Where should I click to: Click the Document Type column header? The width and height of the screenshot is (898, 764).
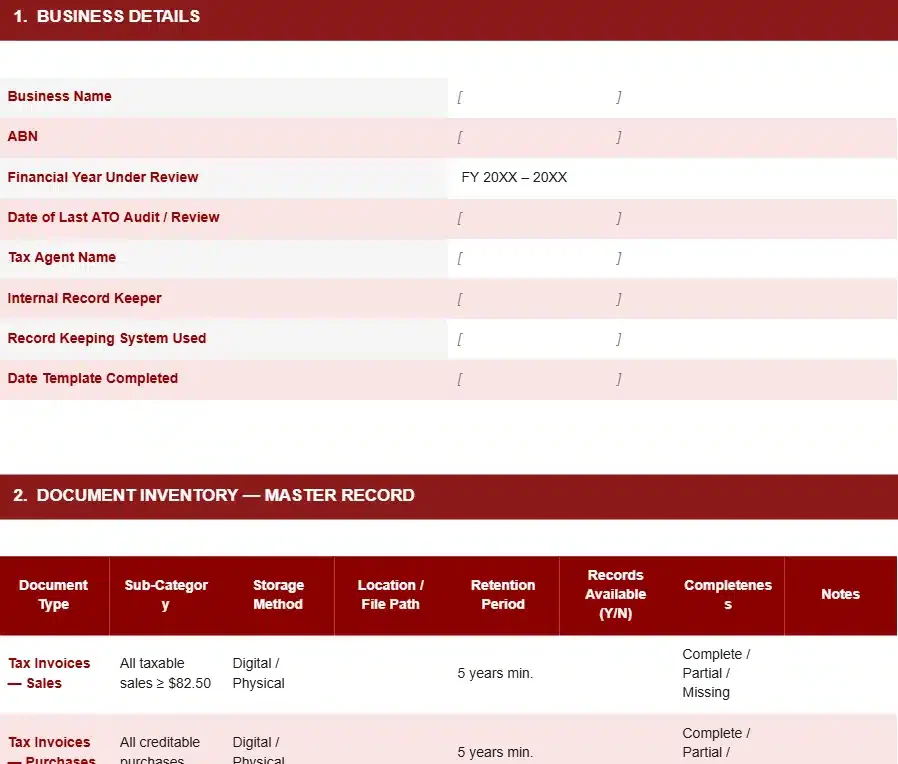coord(54,594)
